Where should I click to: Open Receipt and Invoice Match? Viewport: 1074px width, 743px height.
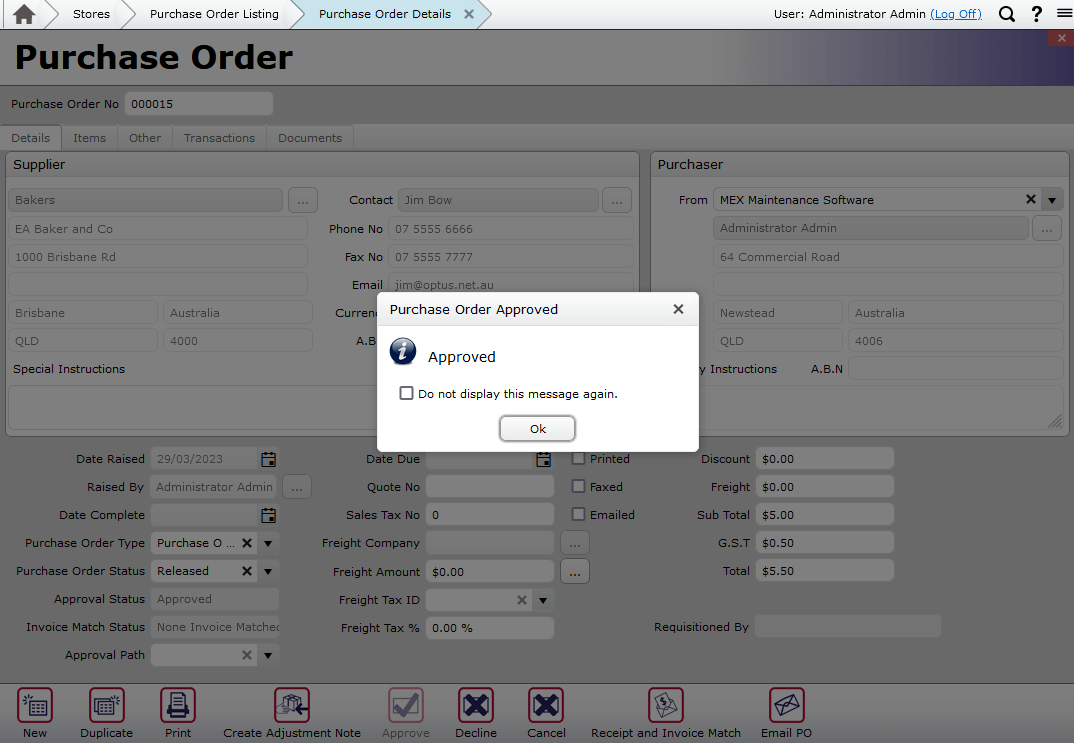pos(665,712)
